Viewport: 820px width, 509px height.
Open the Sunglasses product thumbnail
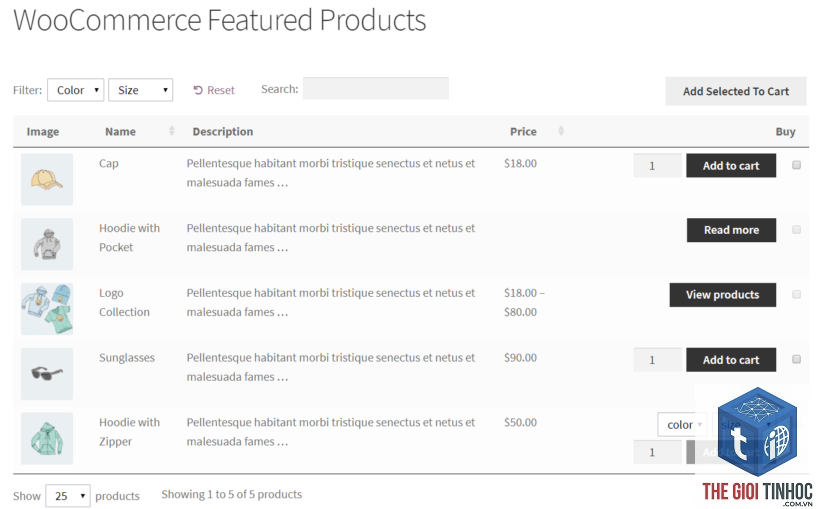[x=47, y=374]
